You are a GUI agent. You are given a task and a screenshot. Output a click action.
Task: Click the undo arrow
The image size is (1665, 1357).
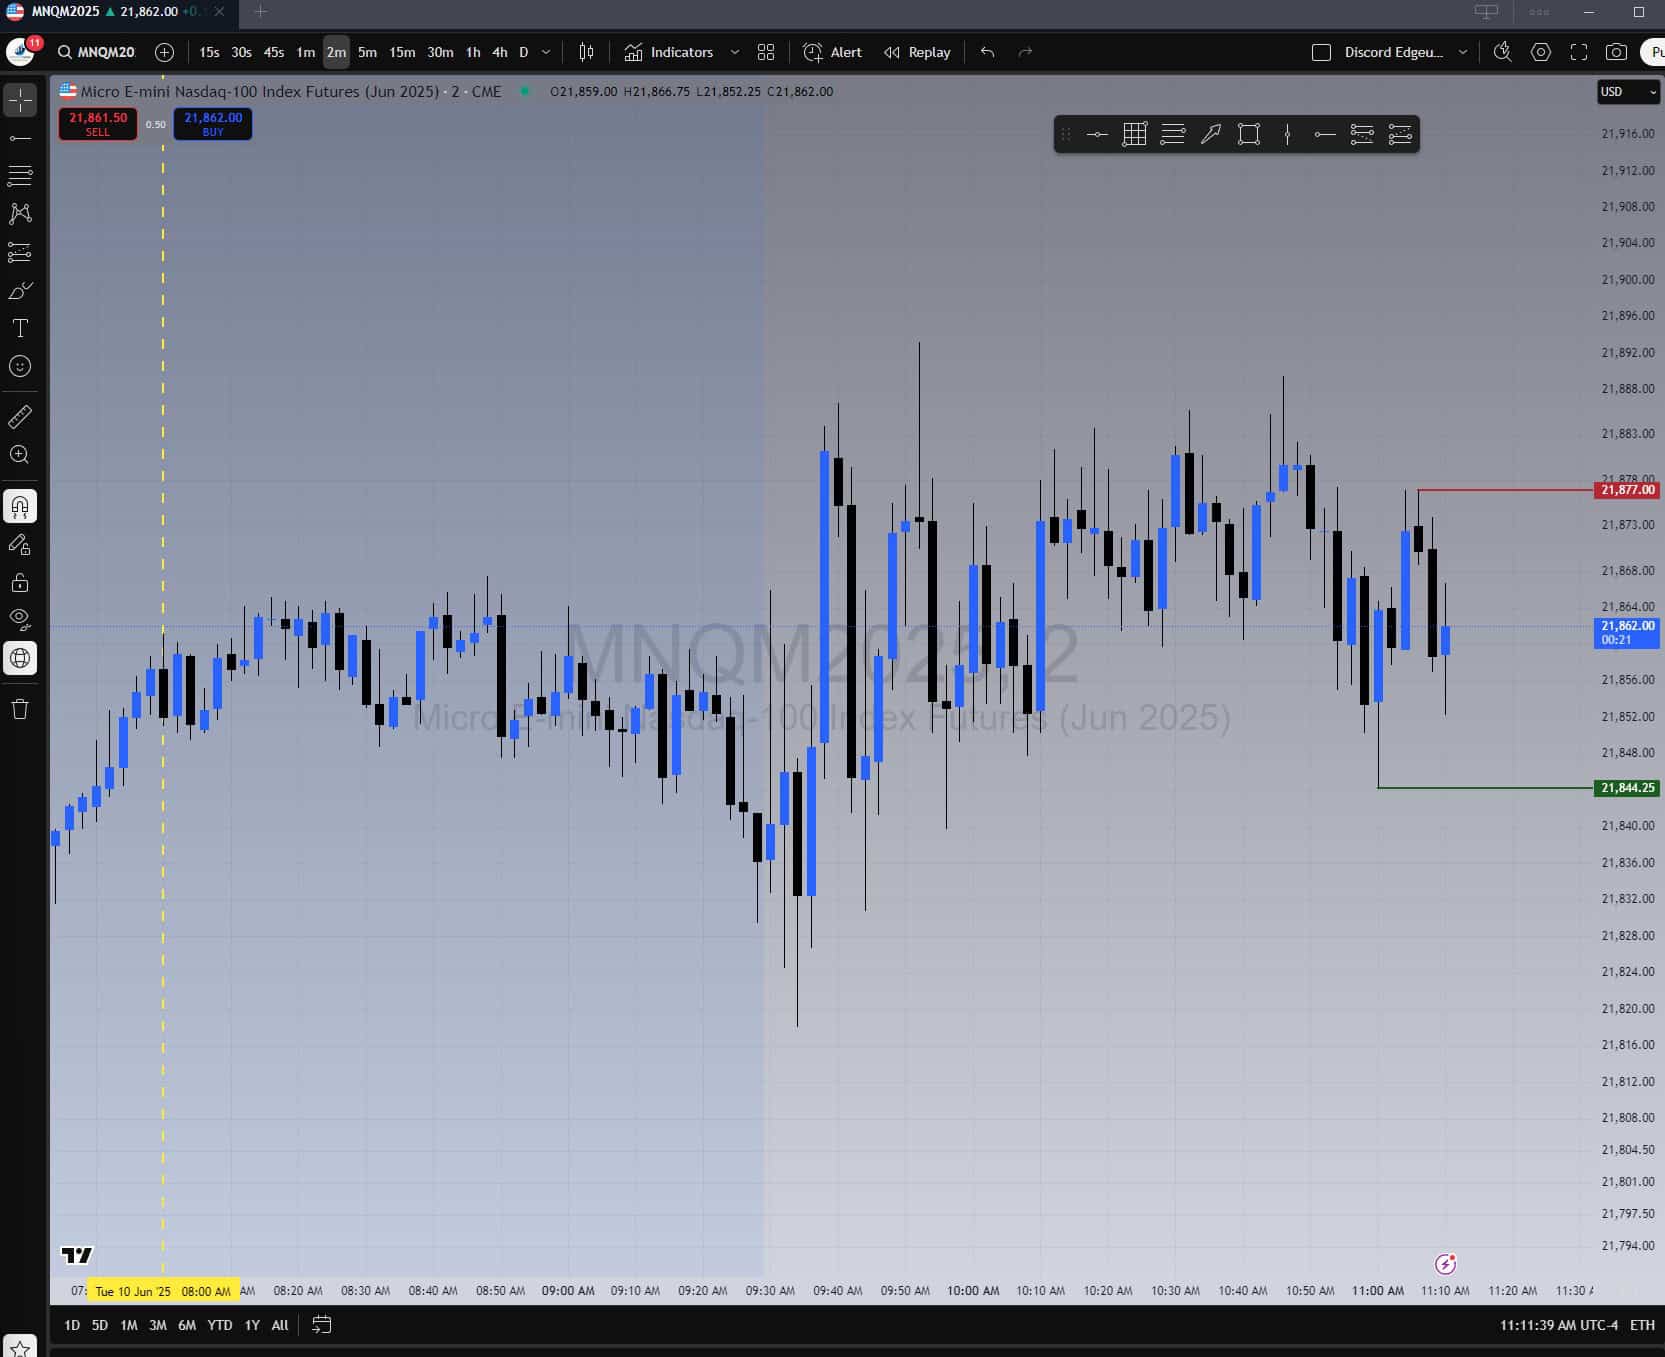pyautogui.click(x=988, y=52)
